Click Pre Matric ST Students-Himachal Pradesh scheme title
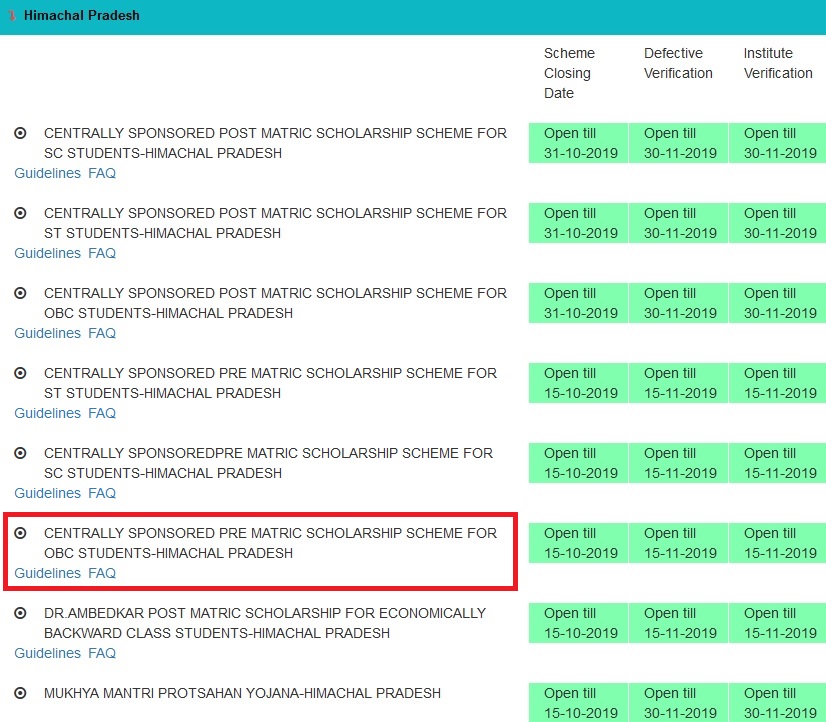Screen dimensions: 826x722 point(270,383)
